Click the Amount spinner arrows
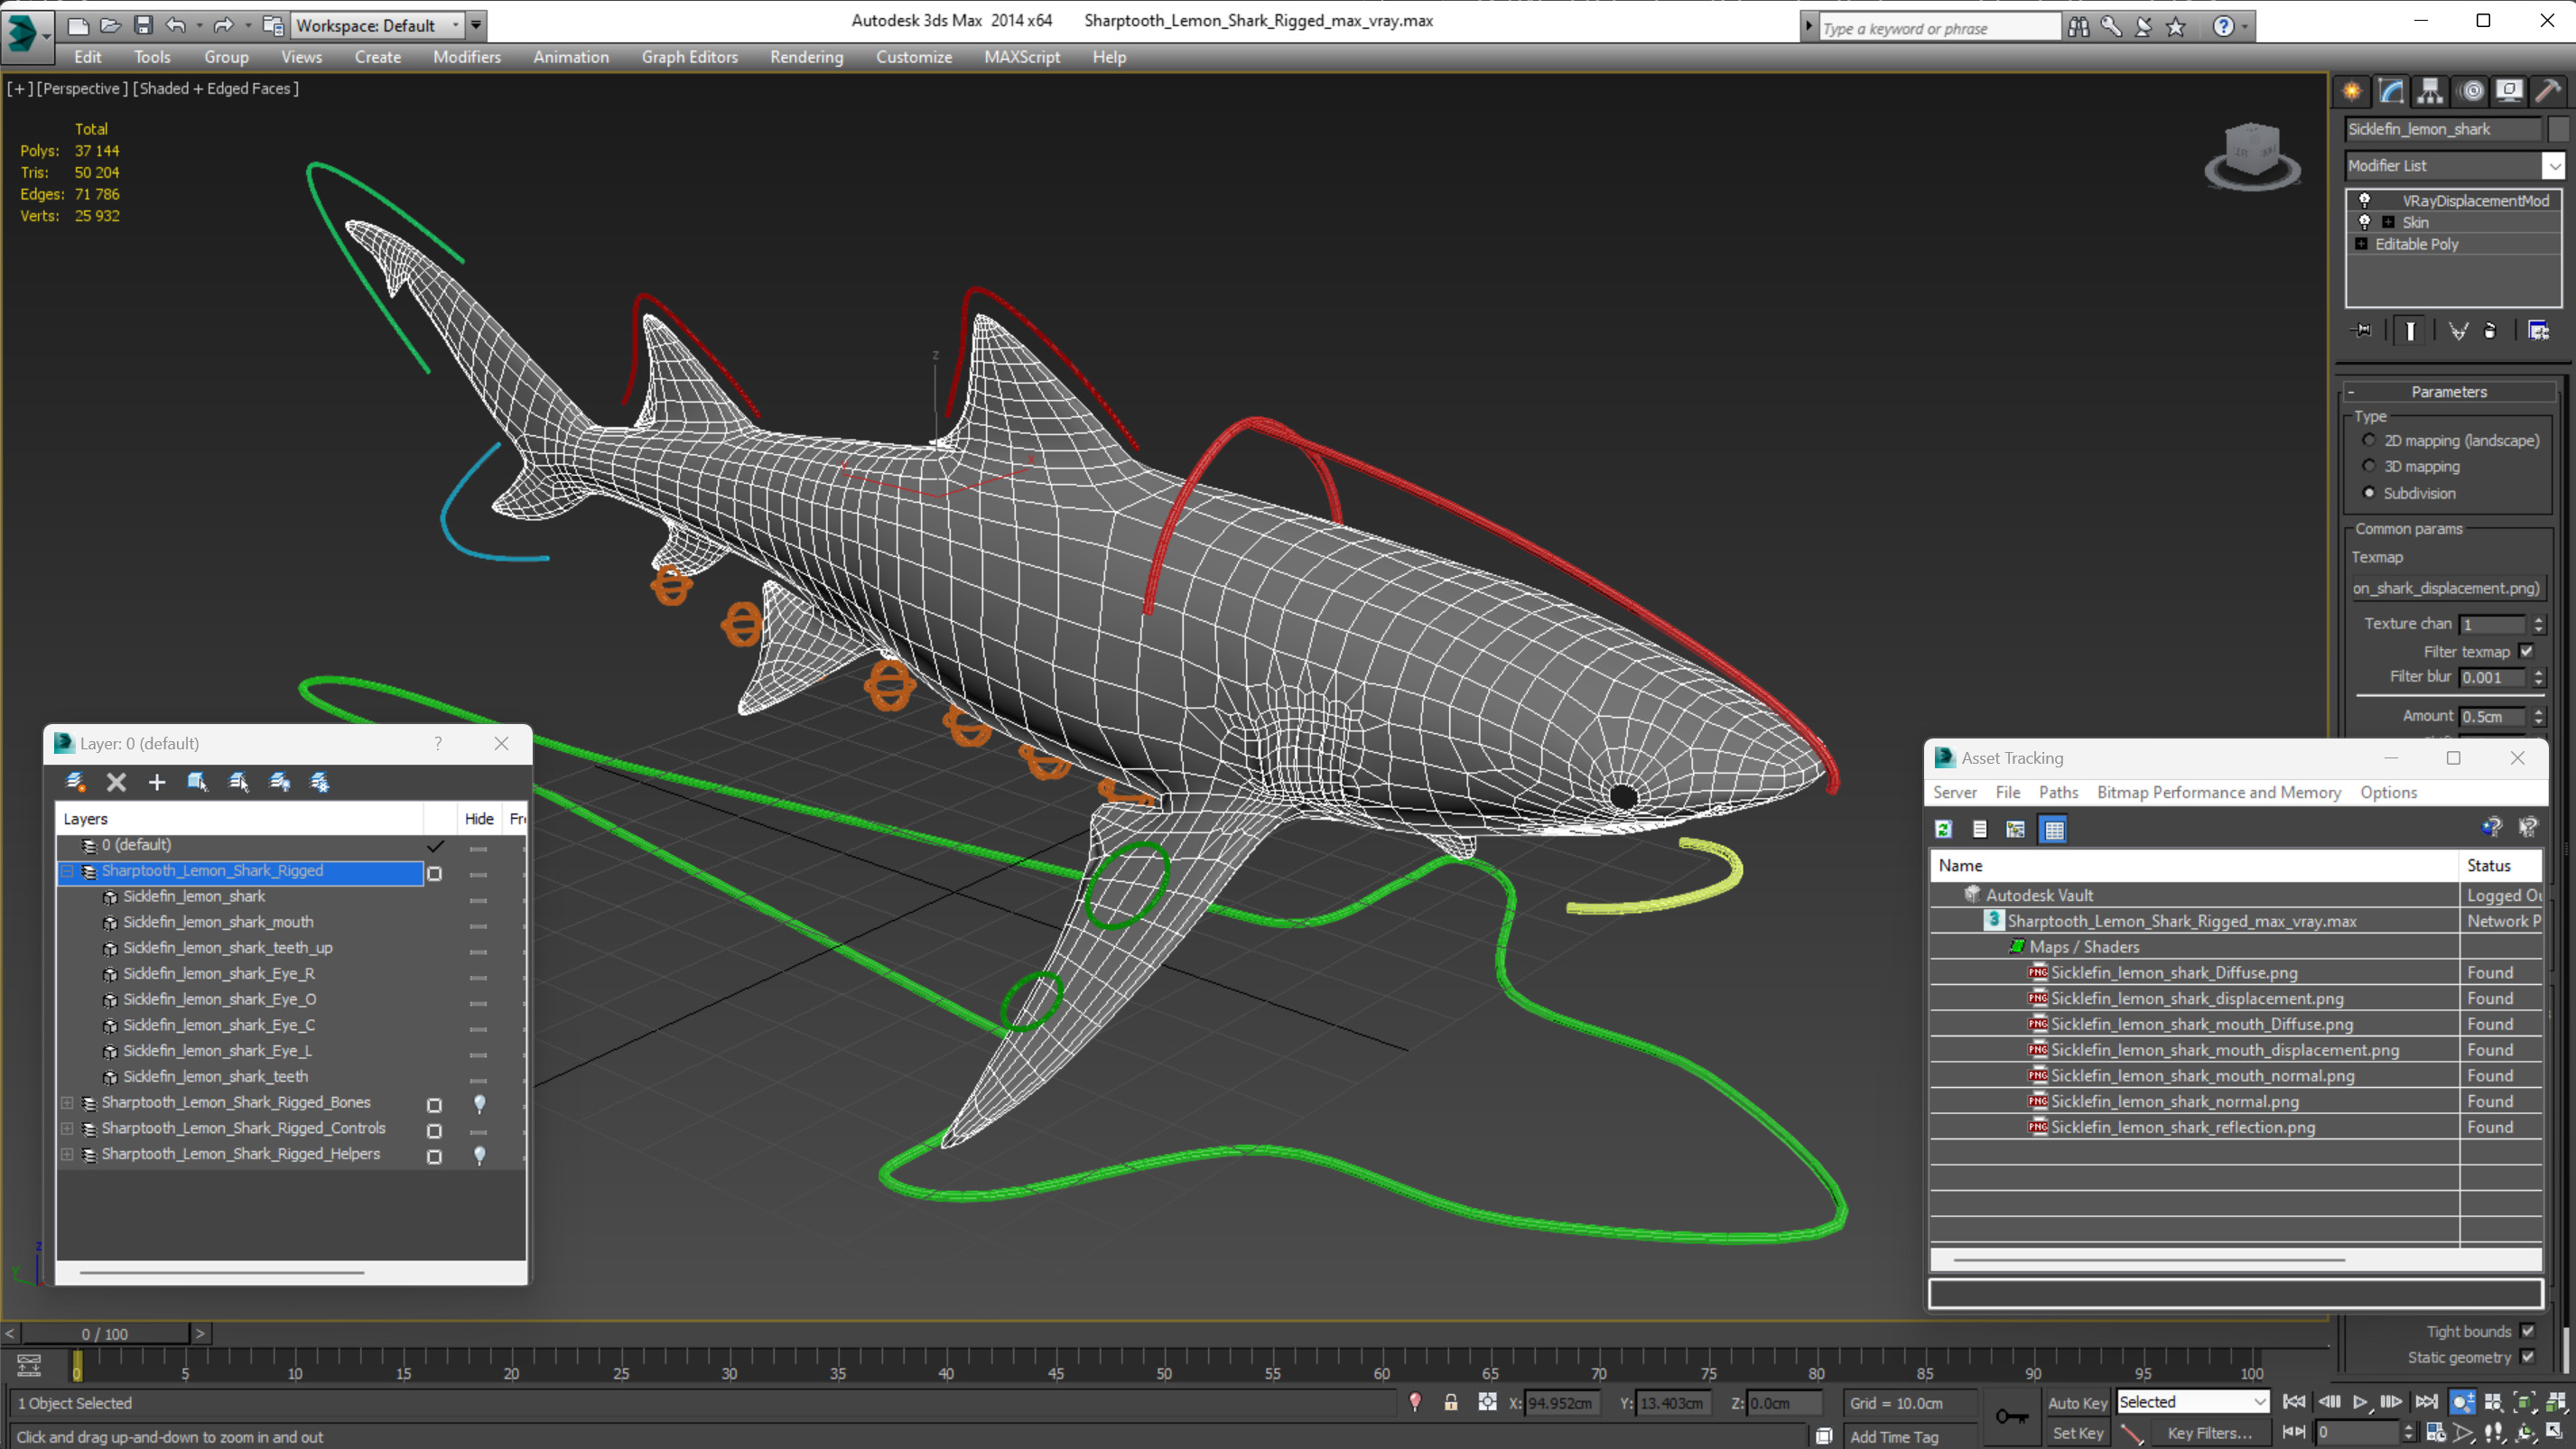 pyautogui.click(x=2538, y=716)
